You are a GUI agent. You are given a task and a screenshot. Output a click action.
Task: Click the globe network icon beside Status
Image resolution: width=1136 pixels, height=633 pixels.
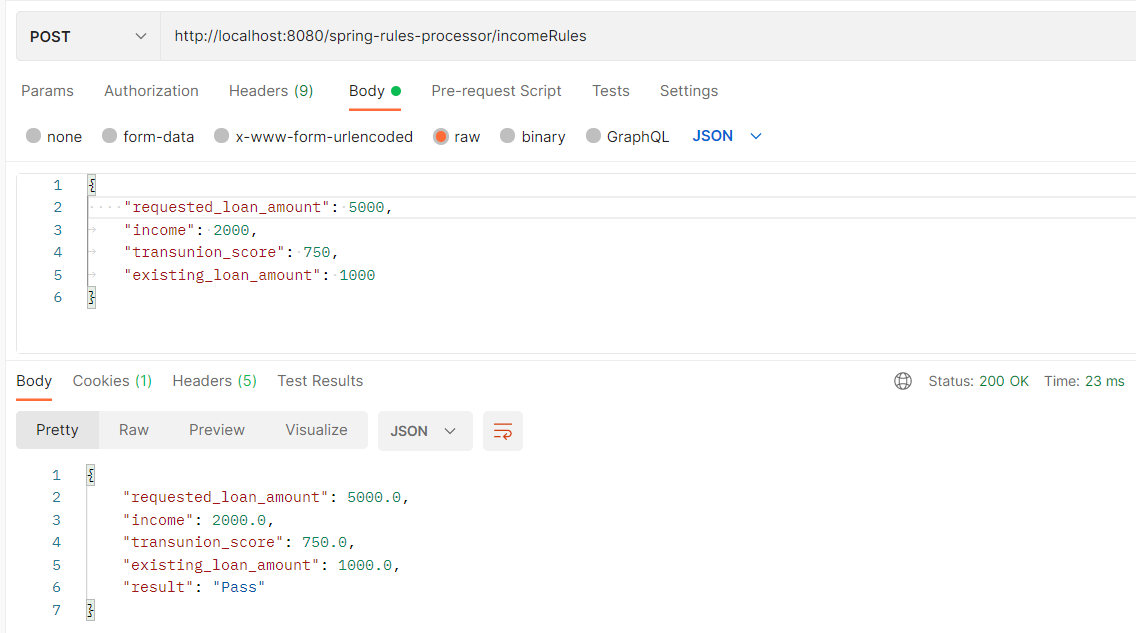tap(903, 381)
